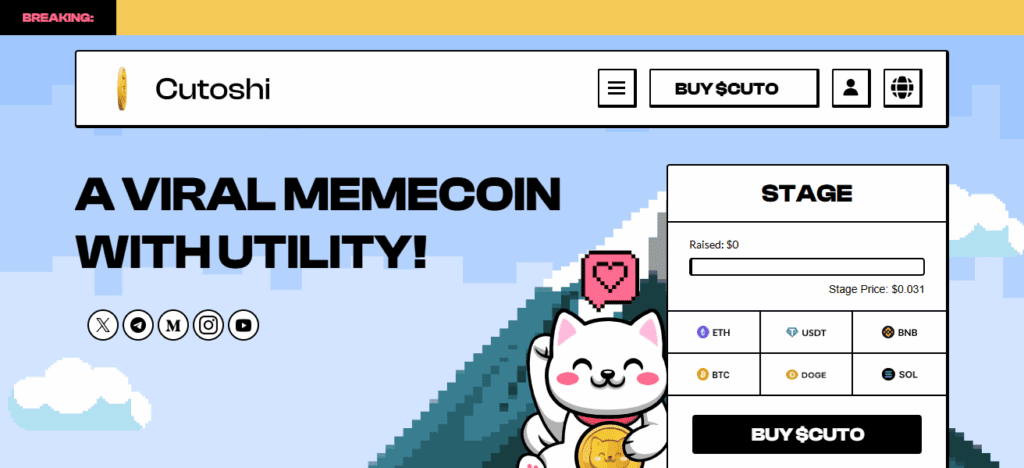Open the Telegram social link

[x=138, y=325]
